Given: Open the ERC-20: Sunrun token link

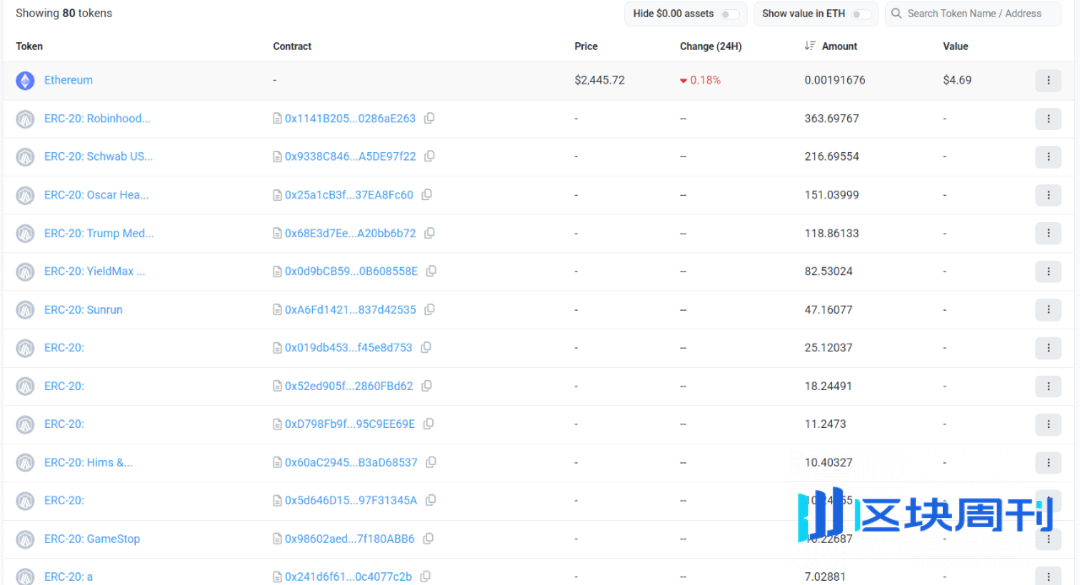Looking at the screenshot, I should point(83,309).
